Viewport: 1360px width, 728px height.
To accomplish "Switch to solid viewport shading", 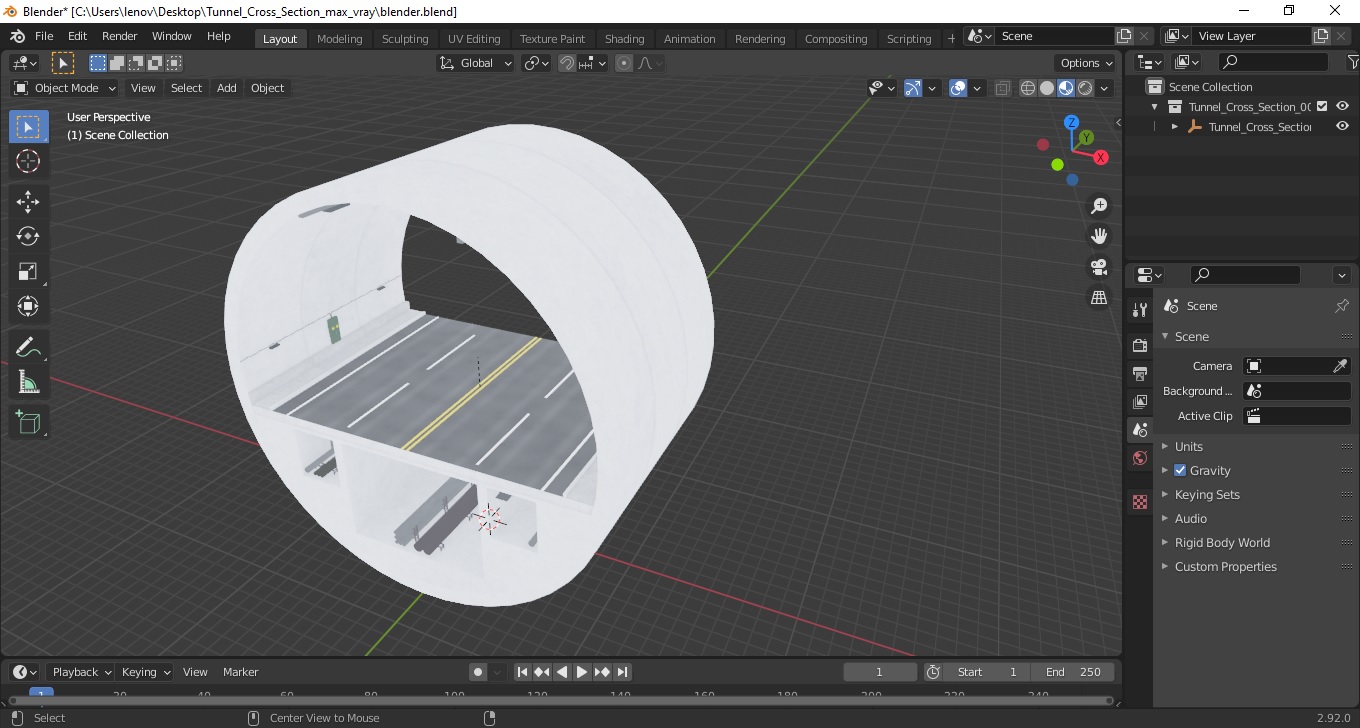I will pos(1047,88).
